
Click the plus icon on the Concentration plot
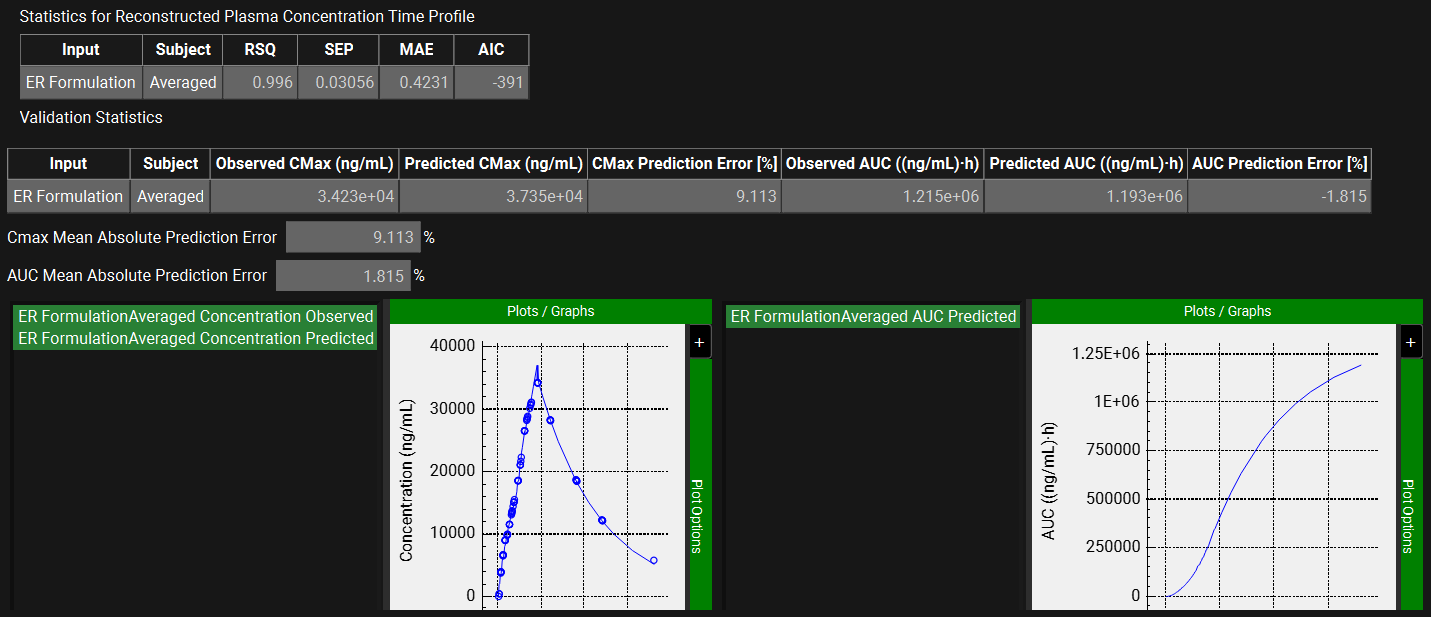[x=699, y=342]
